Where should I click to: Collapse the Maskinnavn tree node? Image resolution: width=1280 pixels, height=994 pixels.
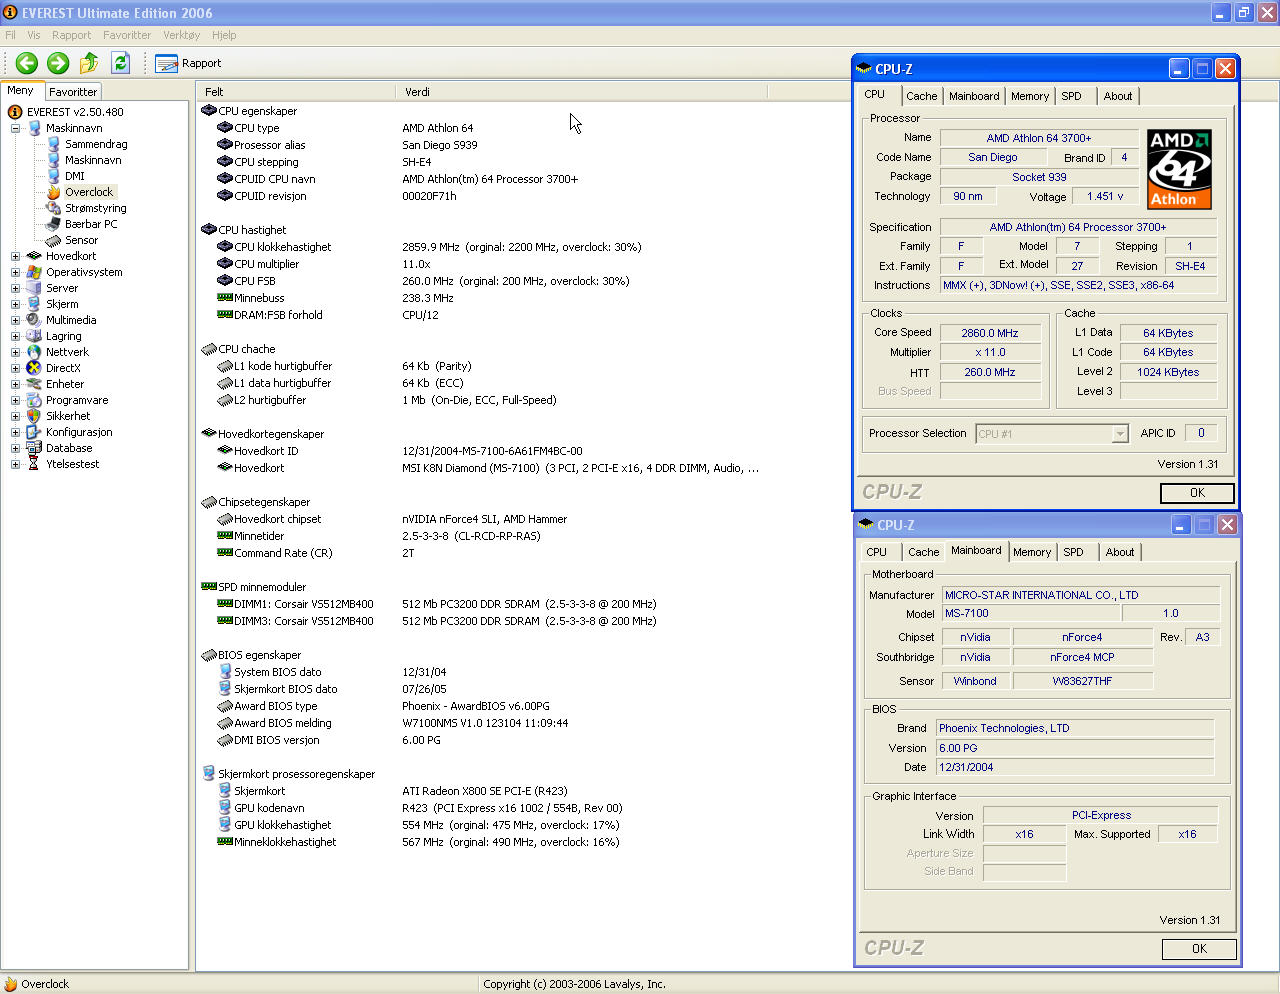[15, 128]
